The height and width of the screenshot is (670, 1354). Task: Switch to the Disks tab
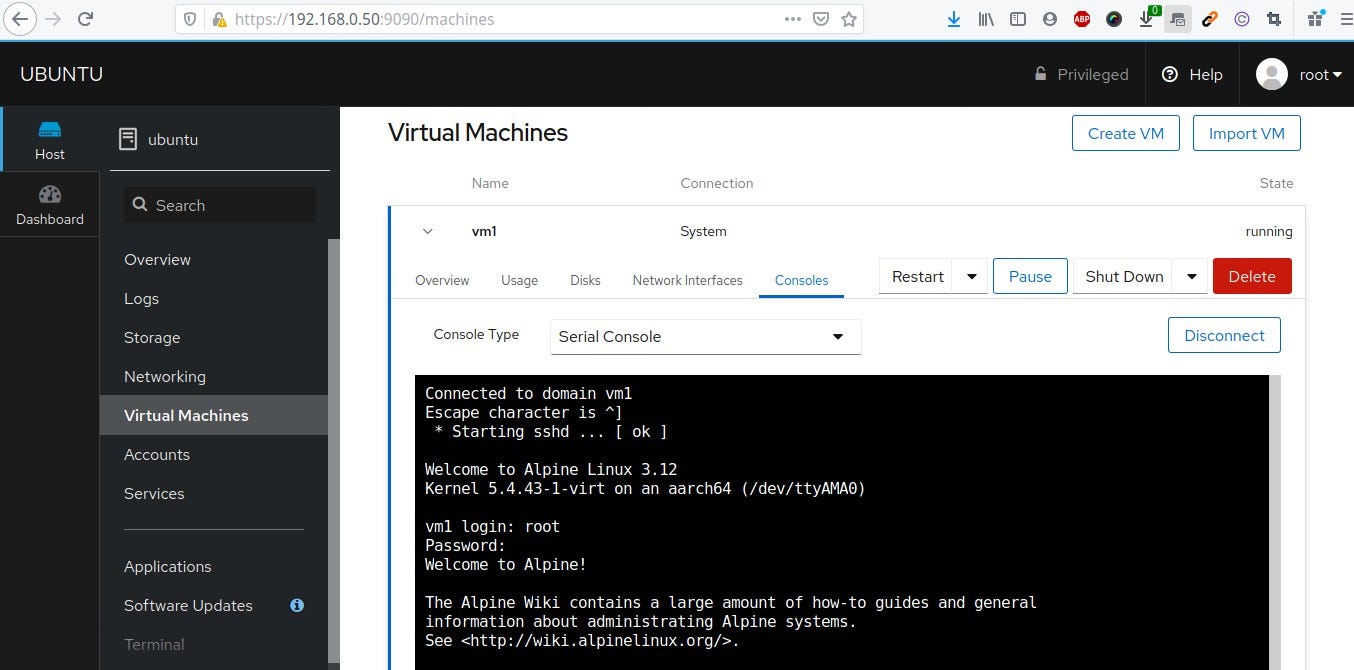click(585, 280)
